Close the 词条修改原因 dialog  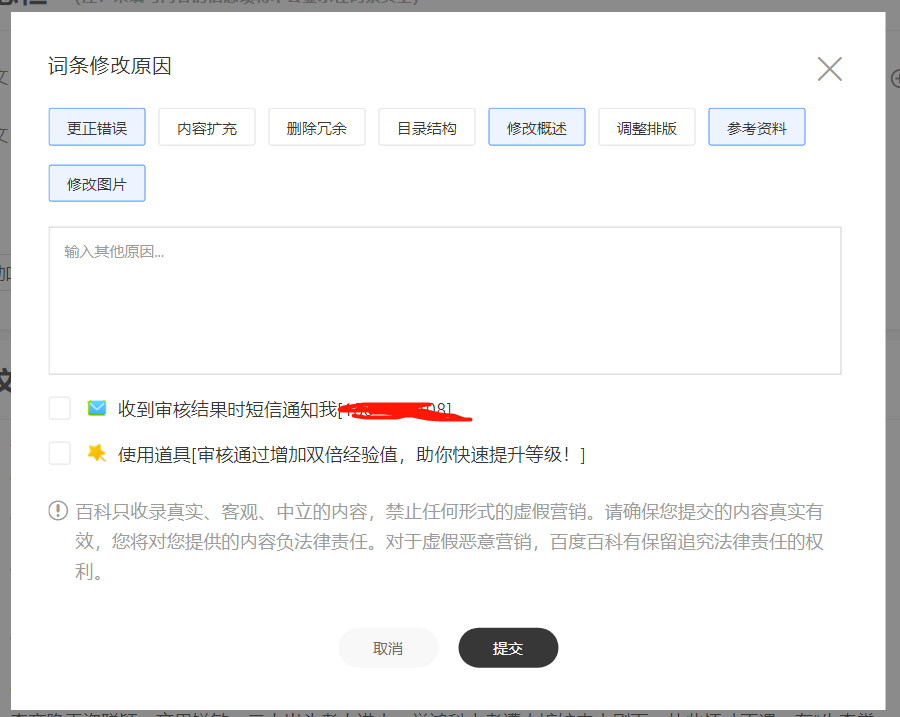[829, 69]
